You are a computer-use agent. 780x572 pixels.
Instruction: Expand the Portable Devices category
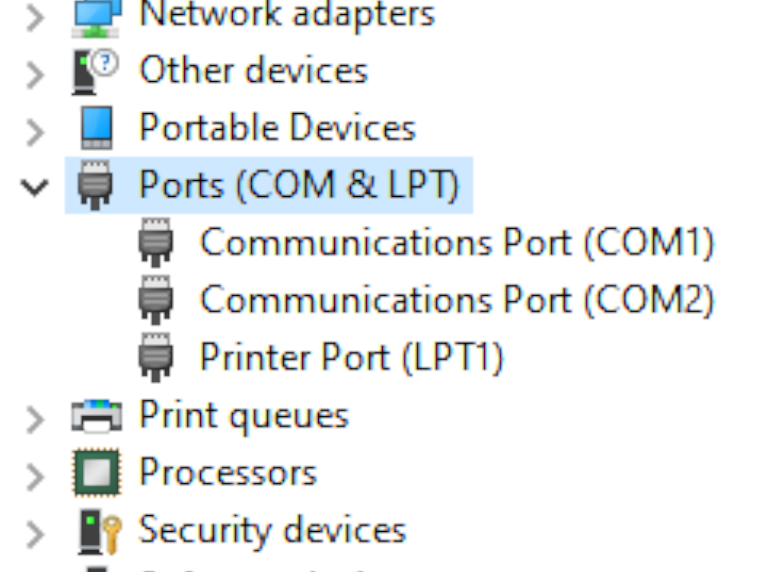pyautogui.click(x=35, y=132)
